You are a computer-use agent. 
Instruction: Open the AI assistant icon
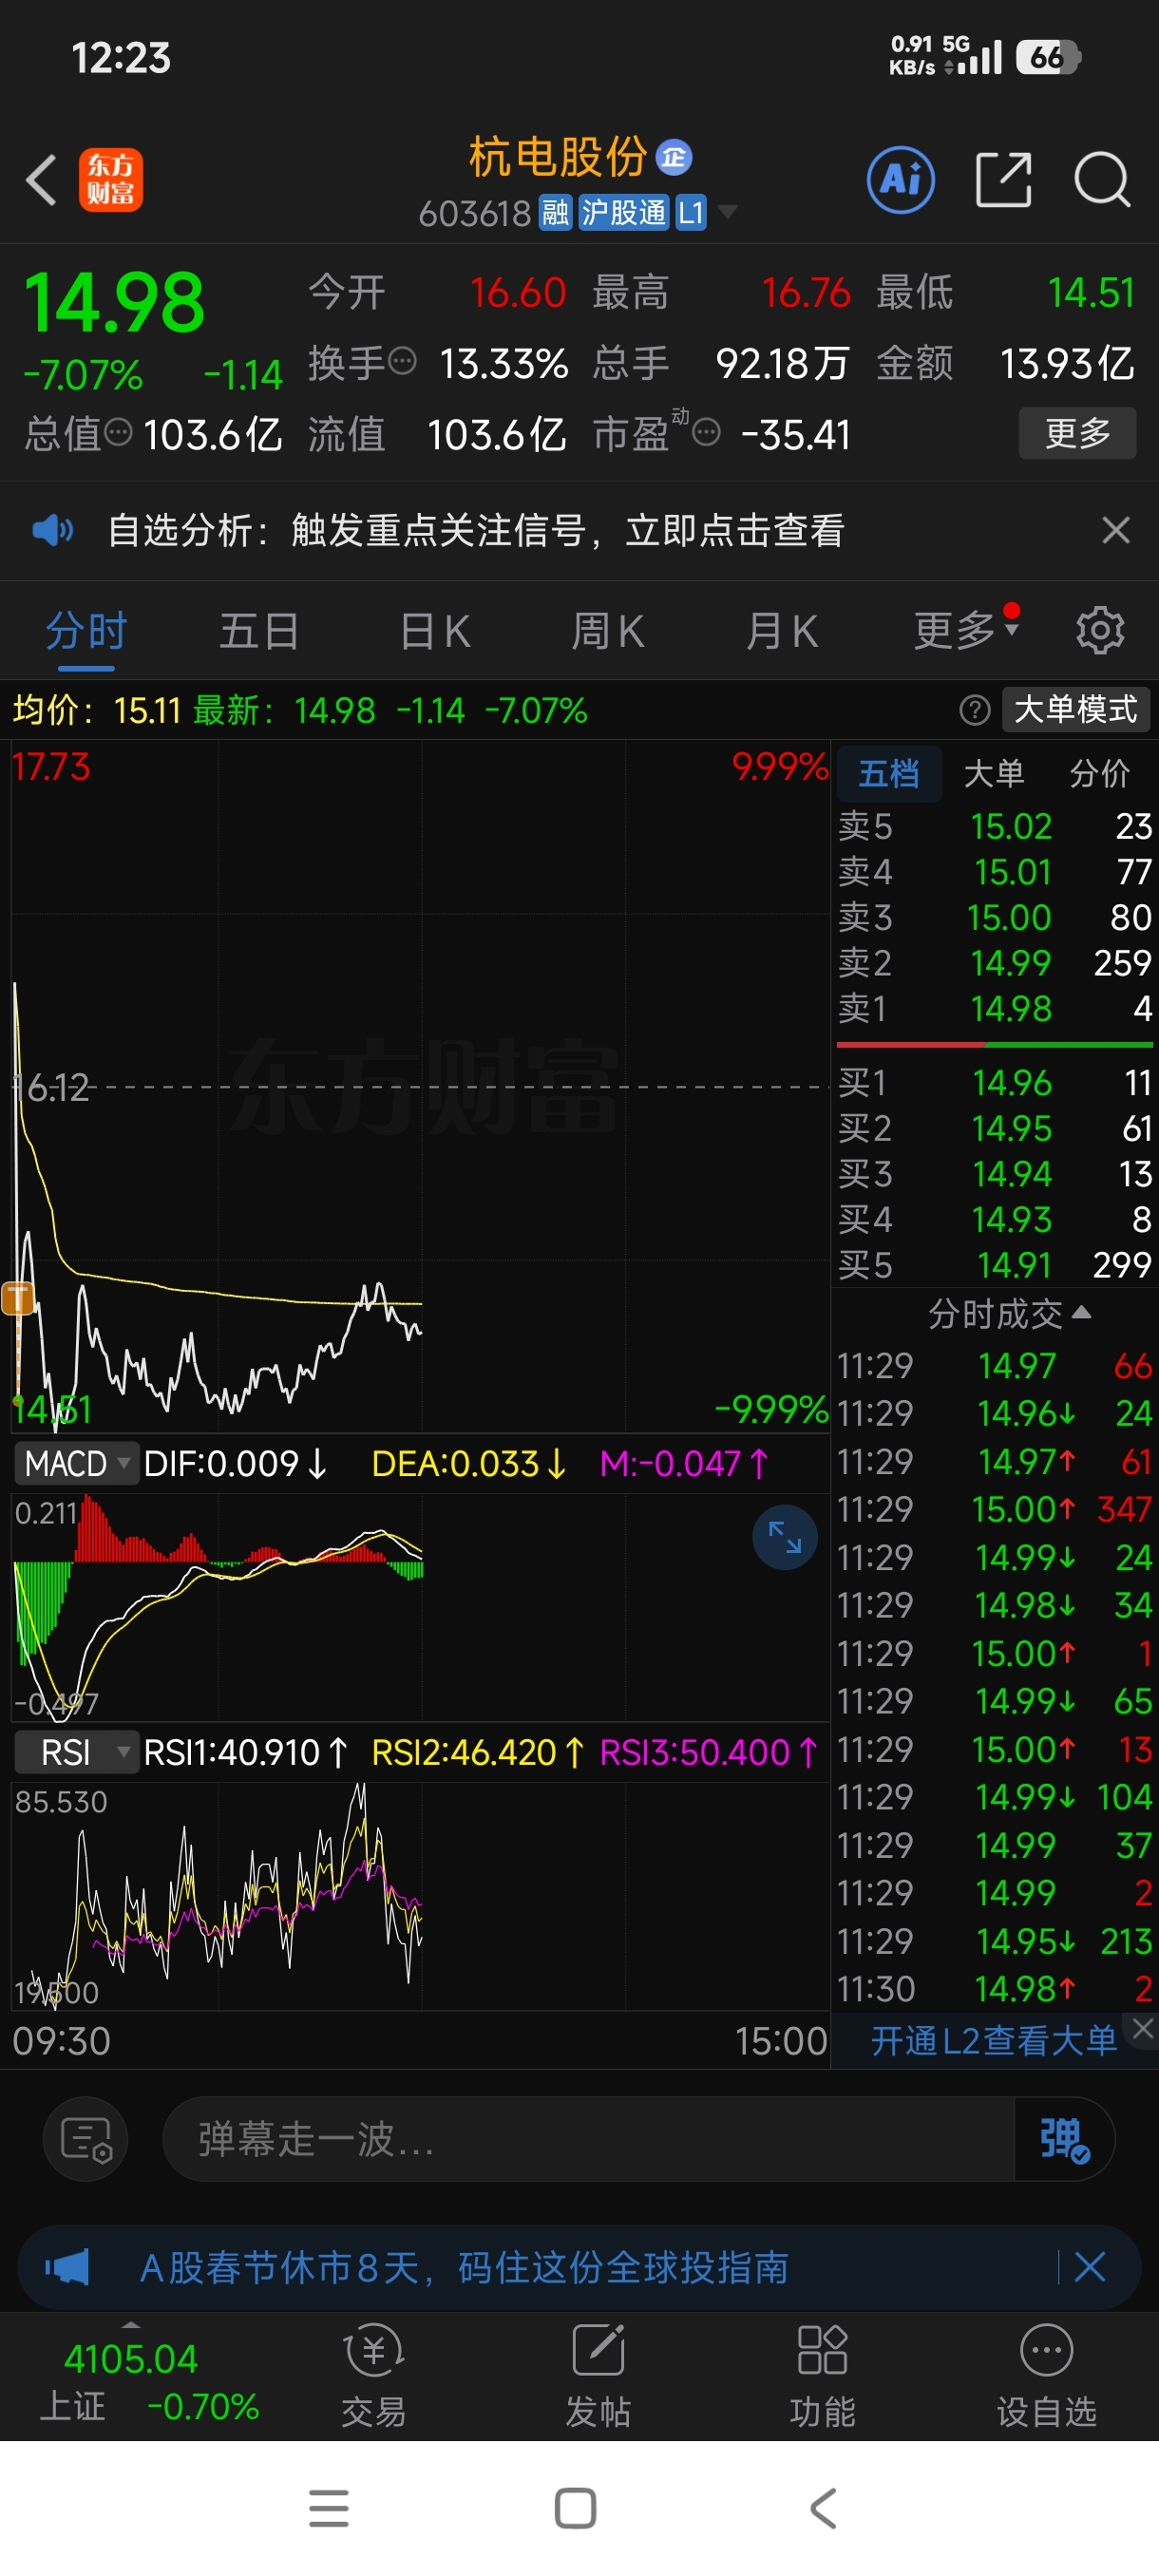coord(901,180)
